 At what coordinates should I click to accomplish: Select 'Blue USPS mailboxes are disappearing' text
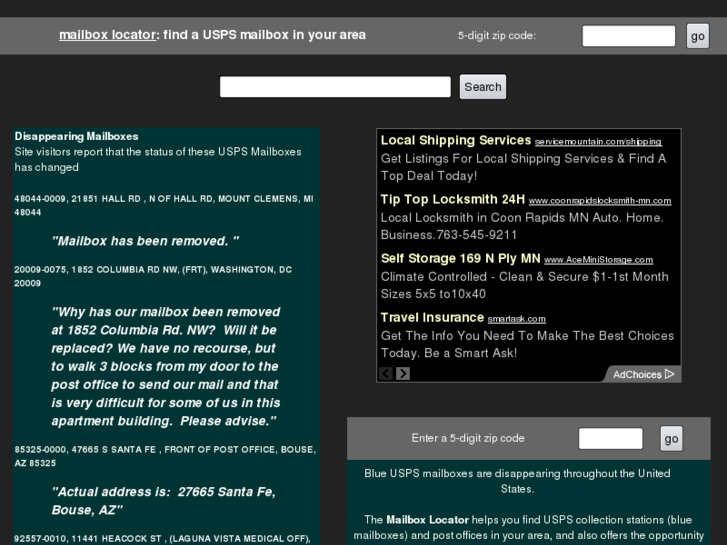click(517, 481)
